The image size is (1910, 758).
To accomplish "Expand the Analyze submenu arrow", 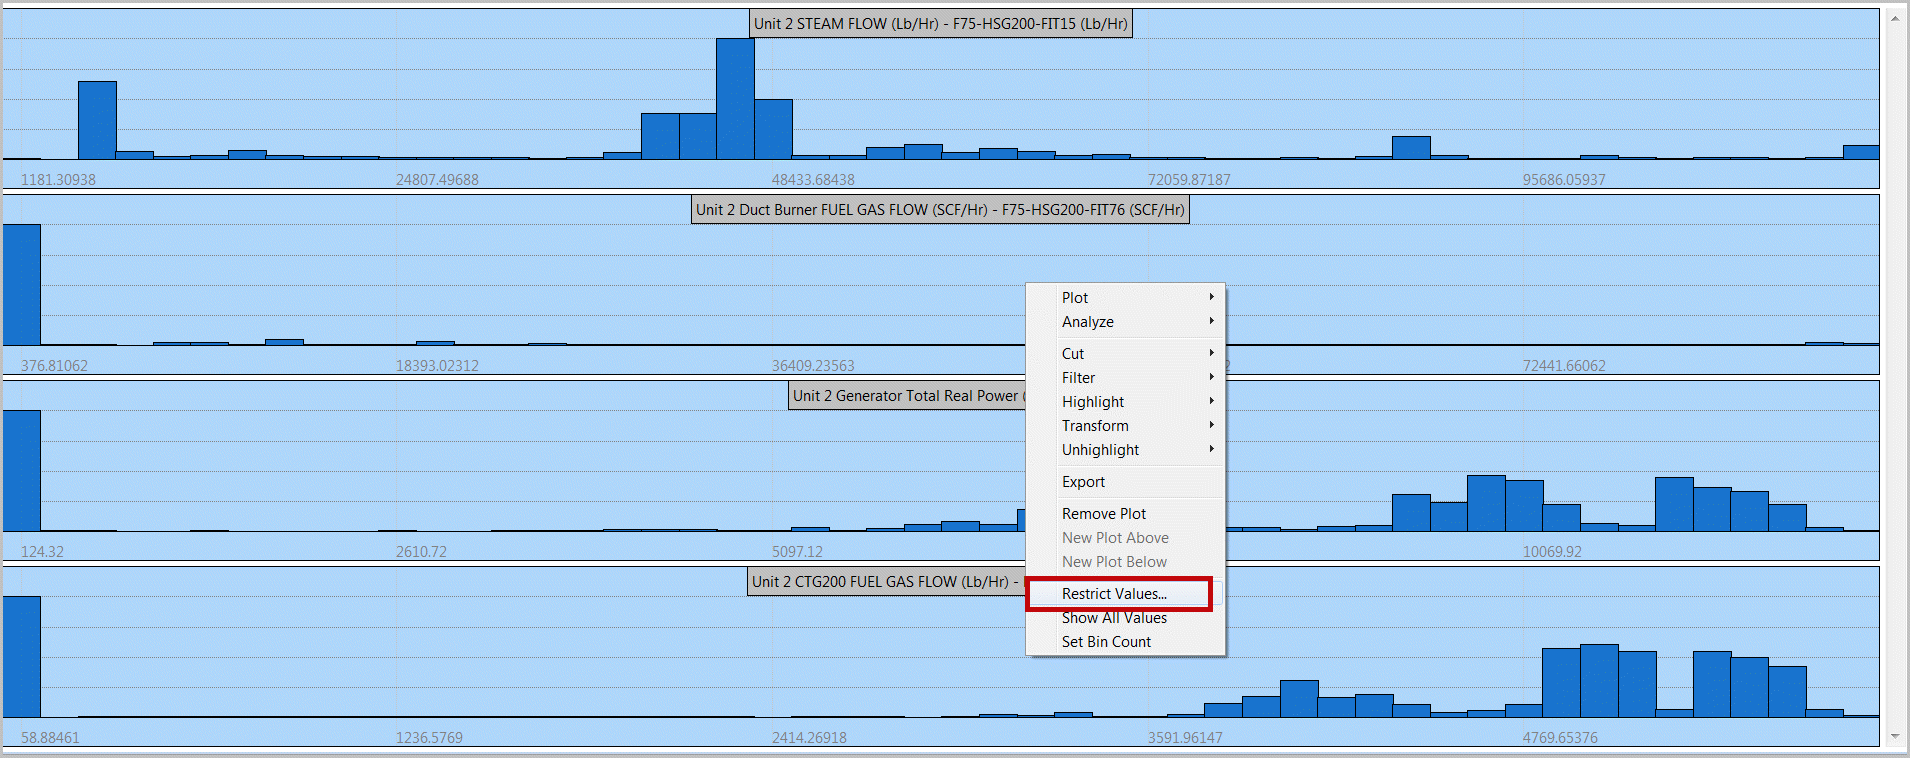I will point(1211,321).
